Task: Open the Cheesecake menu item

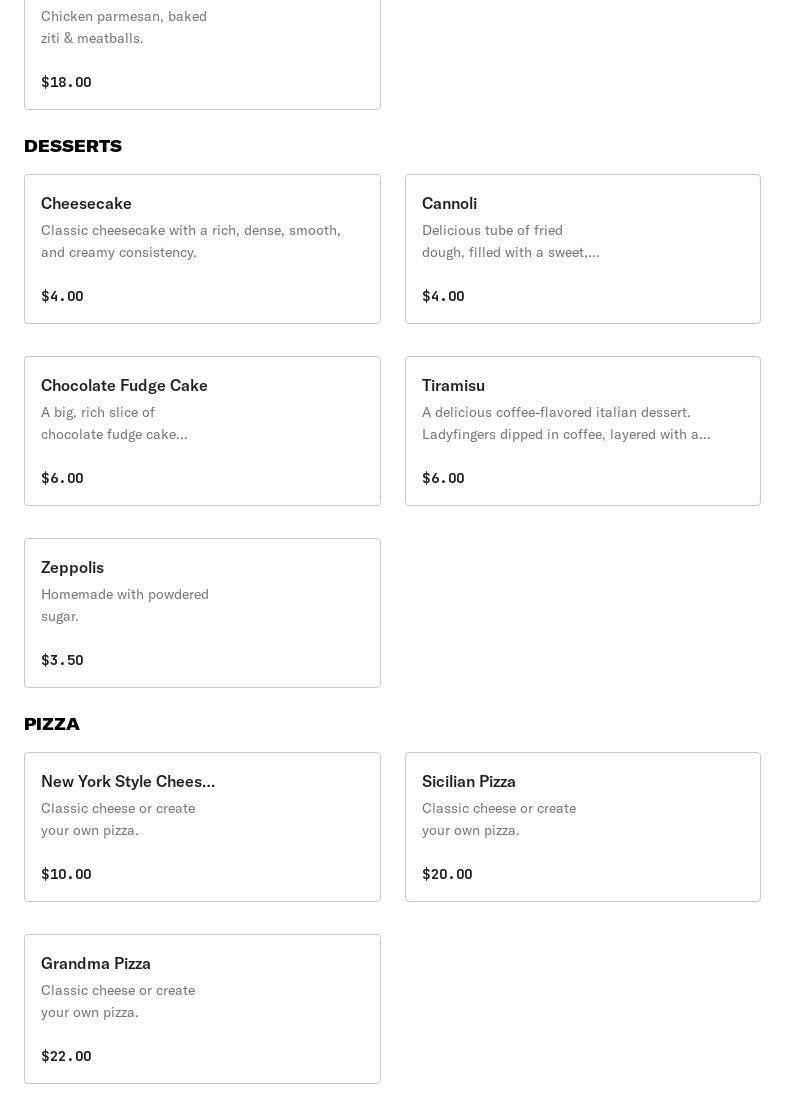Action: tap(202, 249)
